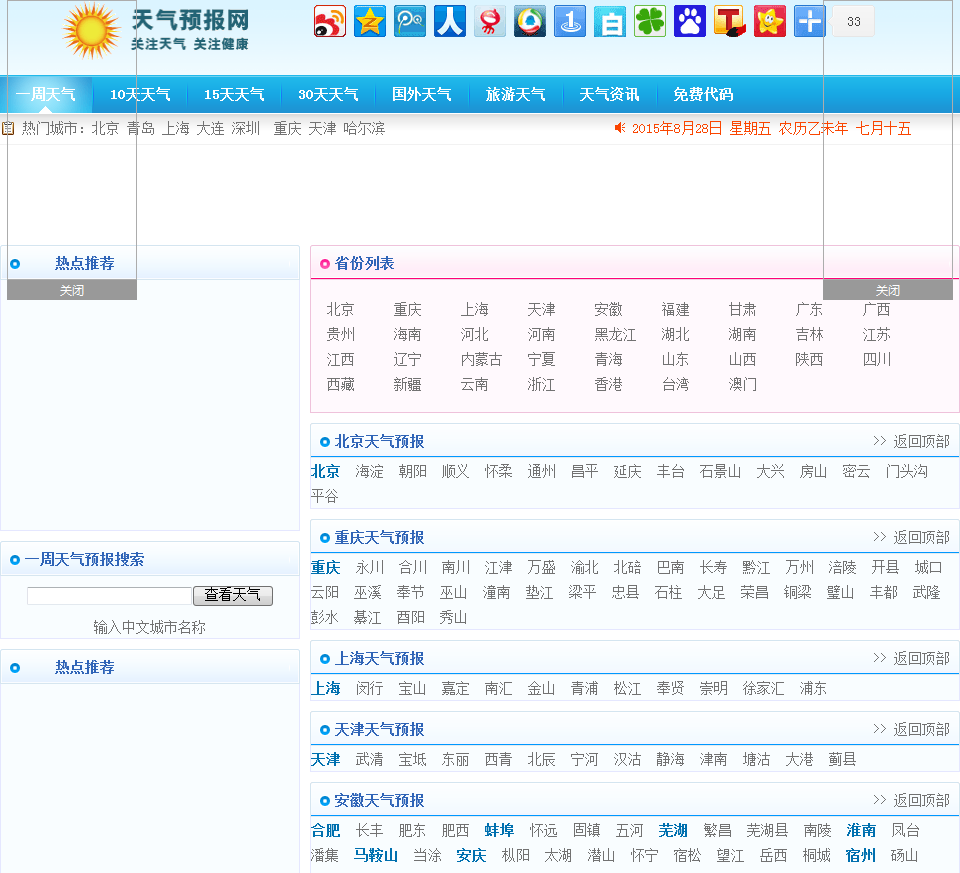Click the share count 33 bubble
Image resolution: width=960 pixels, height=873 pixels.
[853, 21]
